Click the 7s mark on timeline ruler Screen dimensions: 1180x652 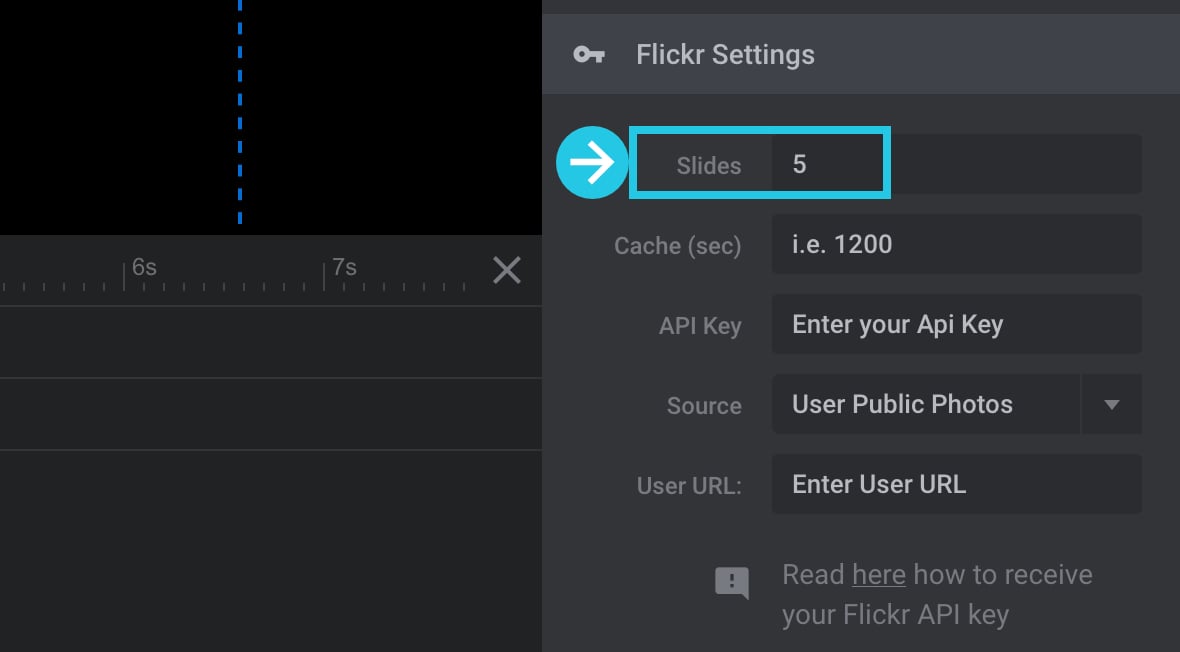(344, 267)
